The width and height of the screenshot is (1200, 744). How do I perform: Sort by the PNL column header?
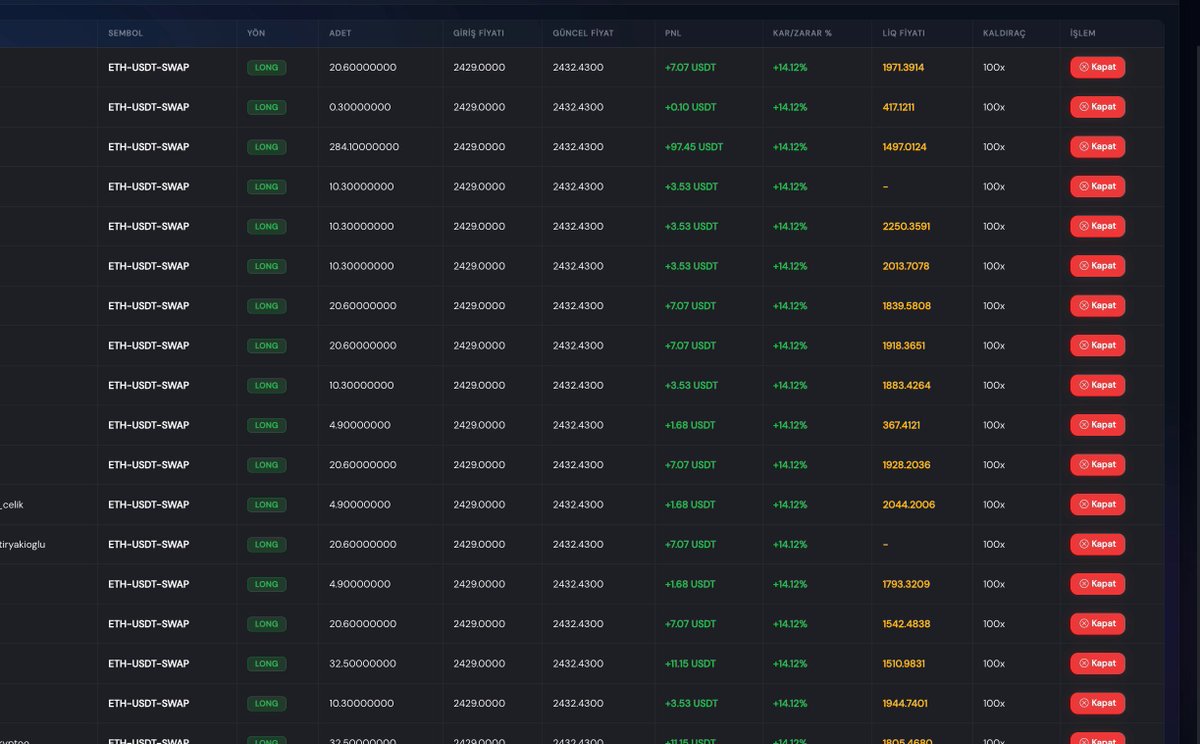(673, 33)
